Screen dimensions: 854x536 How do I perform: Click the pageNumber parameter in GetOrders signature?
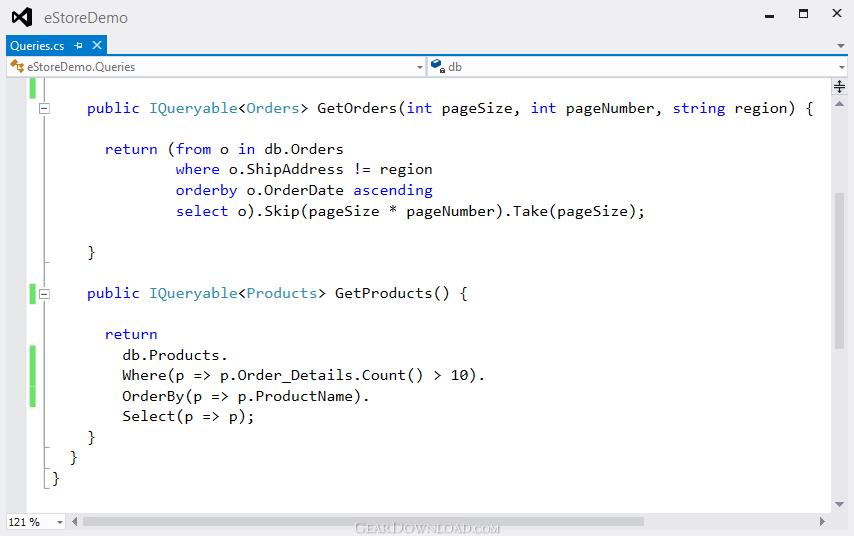pyautogui.click(x=610, y=108)
